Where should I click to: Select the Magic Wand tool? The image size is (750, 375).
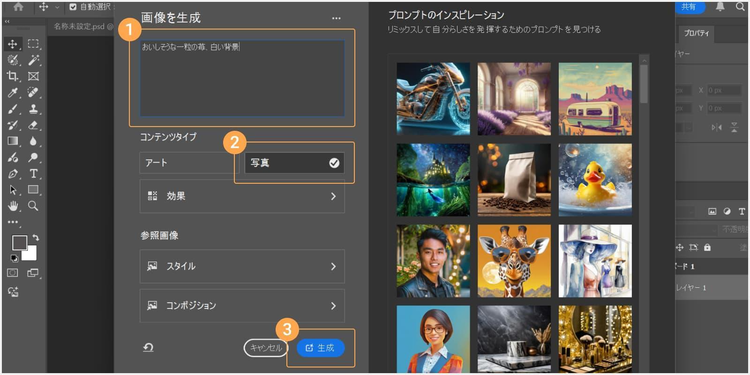[x=33, y=60]
